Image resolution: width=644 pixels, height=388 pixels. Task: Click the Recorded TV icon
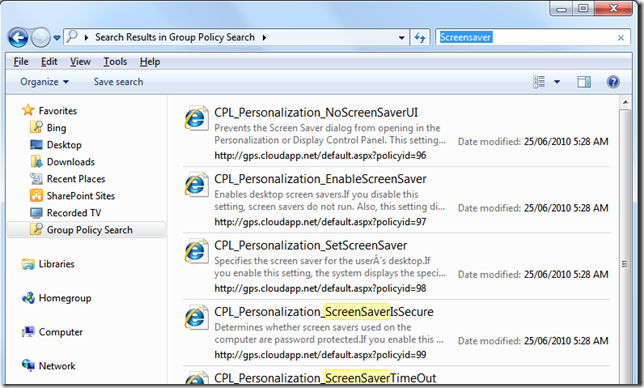(x=36, y=213)
